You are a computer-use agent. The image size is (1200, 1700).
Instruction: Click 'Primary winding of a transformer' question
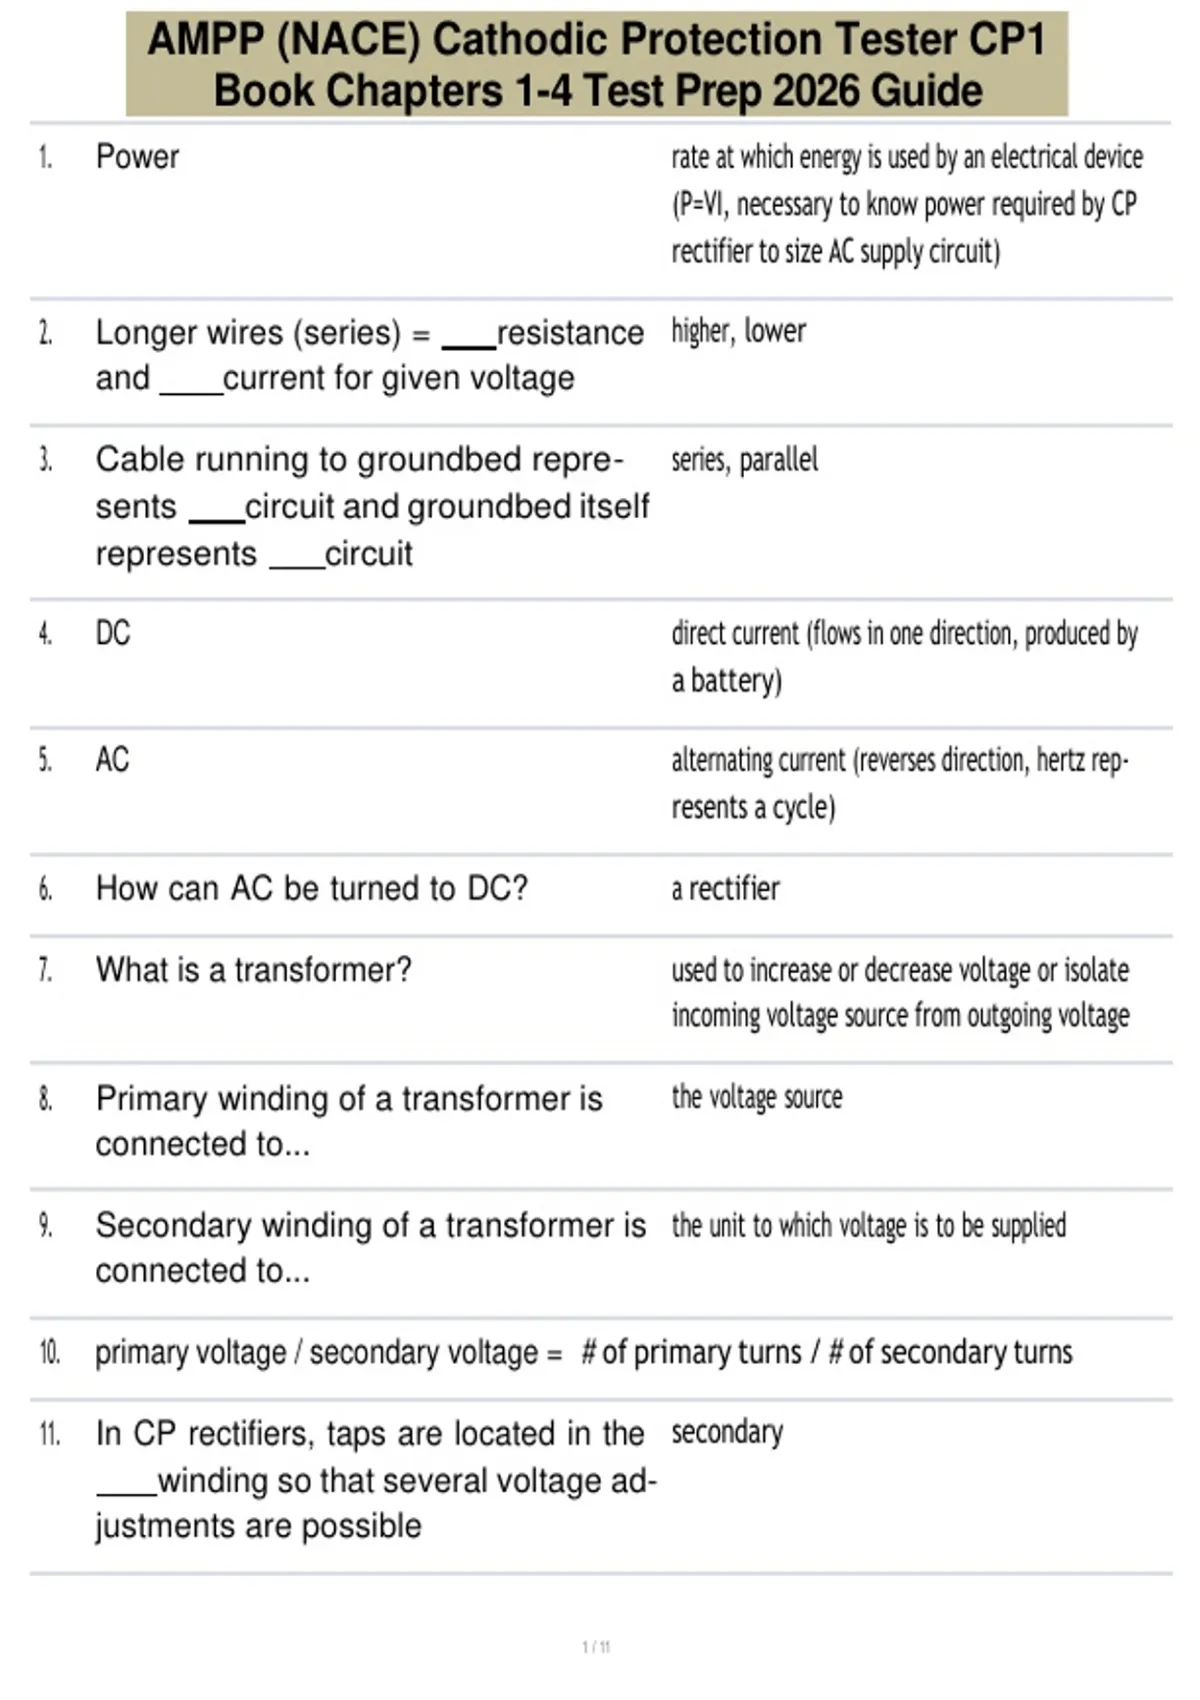(349, 1121)
